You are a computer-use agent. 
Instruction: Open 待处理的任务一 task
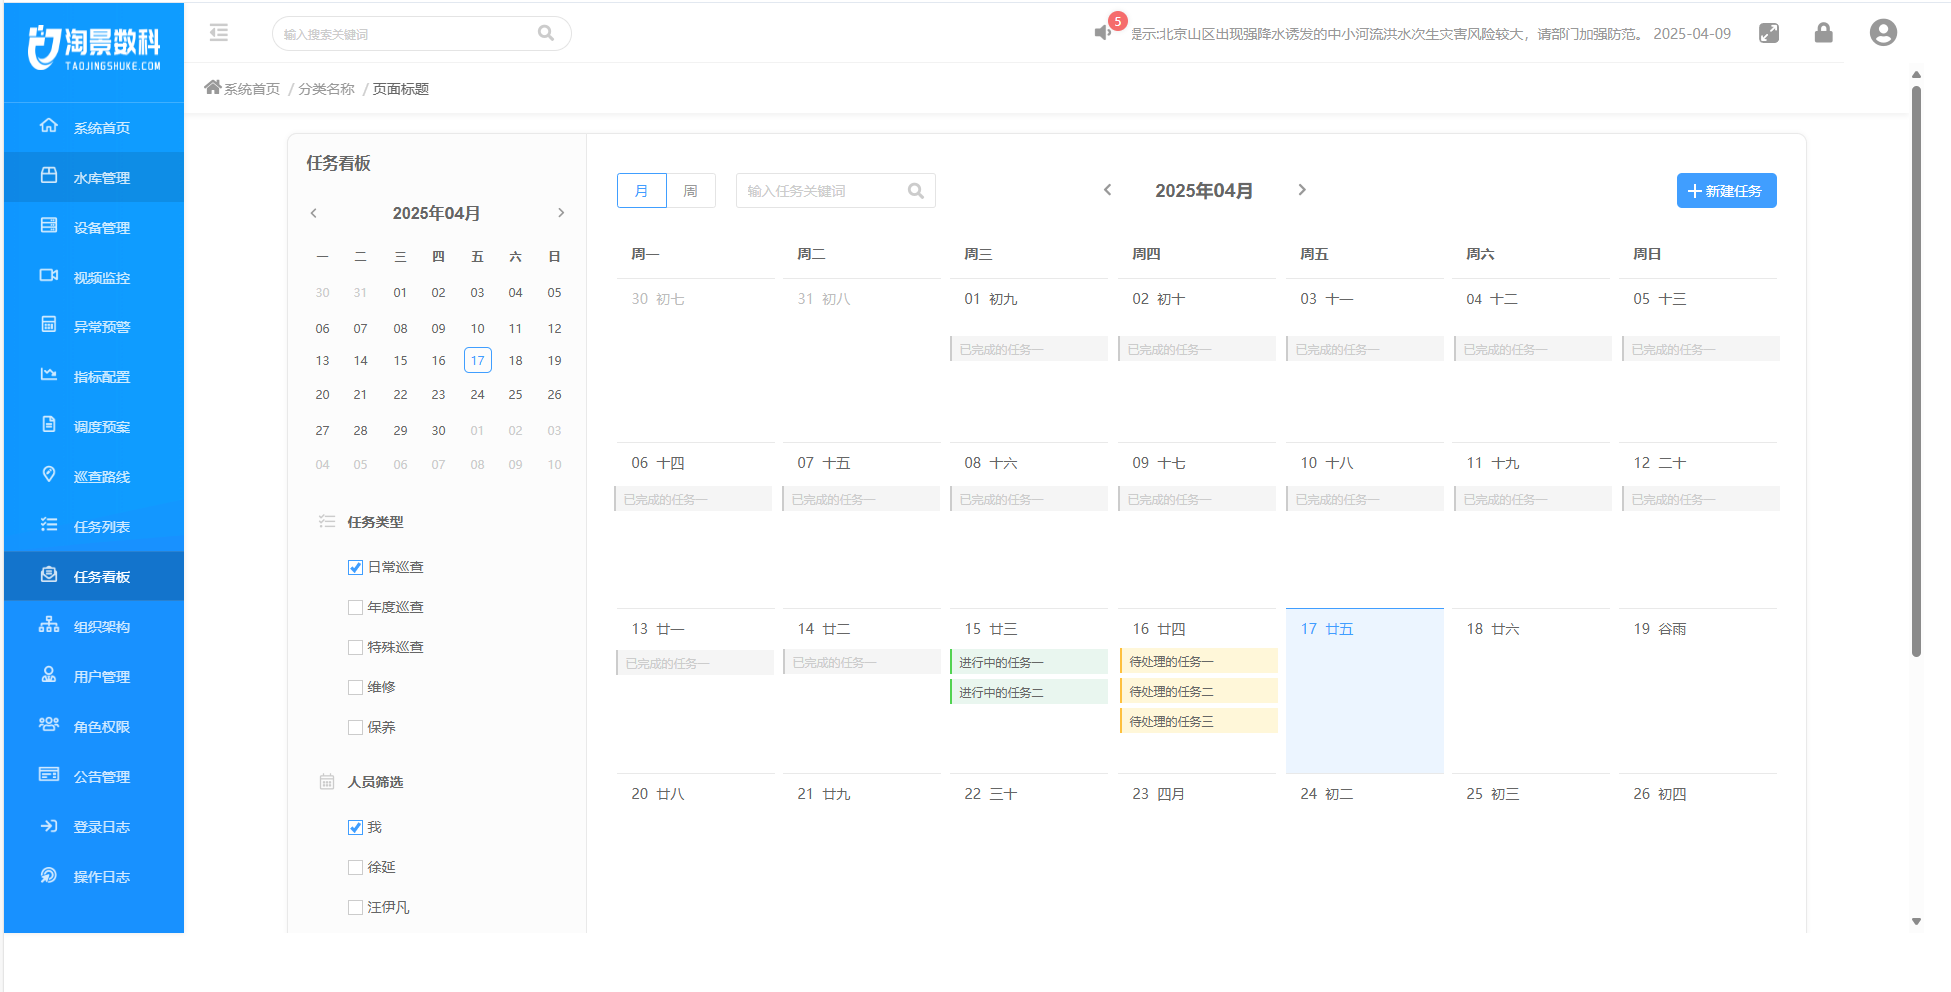pyautogui.click(x=1199, y=661)
